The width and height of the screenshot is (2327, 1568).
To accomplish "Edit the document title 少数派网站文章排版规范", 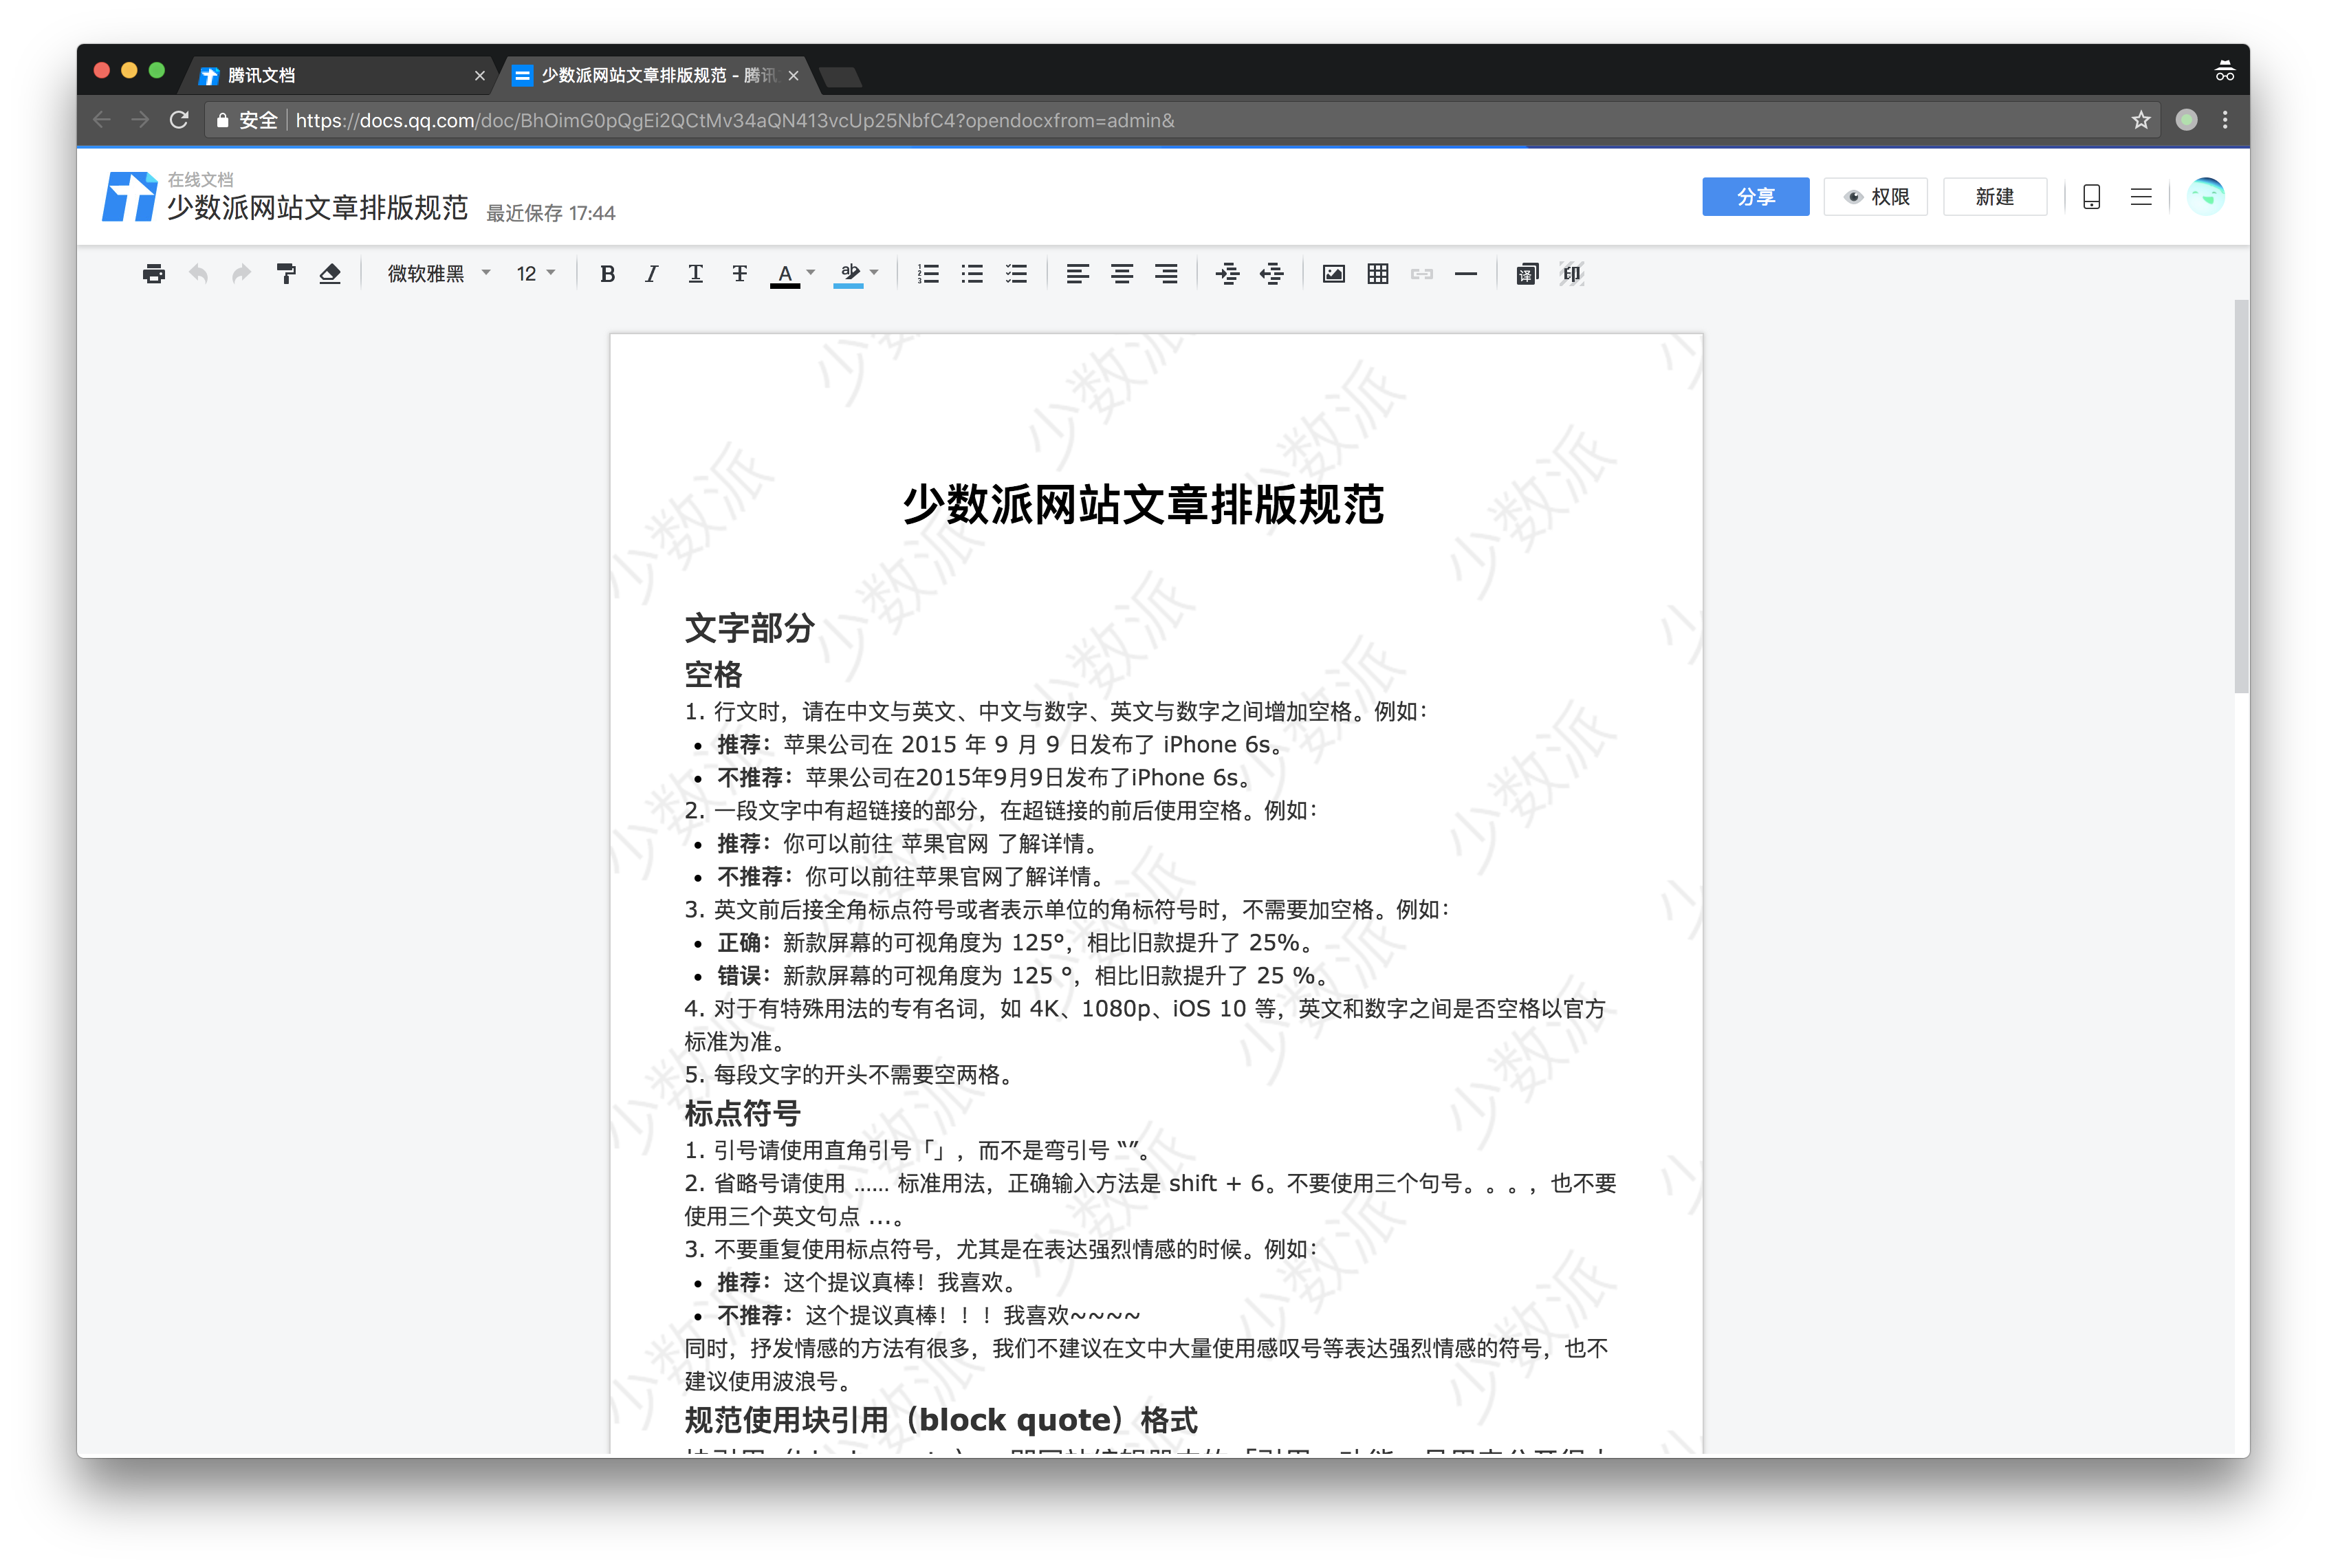I will tap(317, 208).
